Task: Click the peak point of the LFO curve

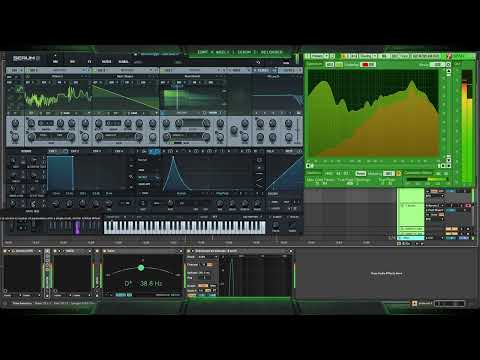Action: (173, 158)
